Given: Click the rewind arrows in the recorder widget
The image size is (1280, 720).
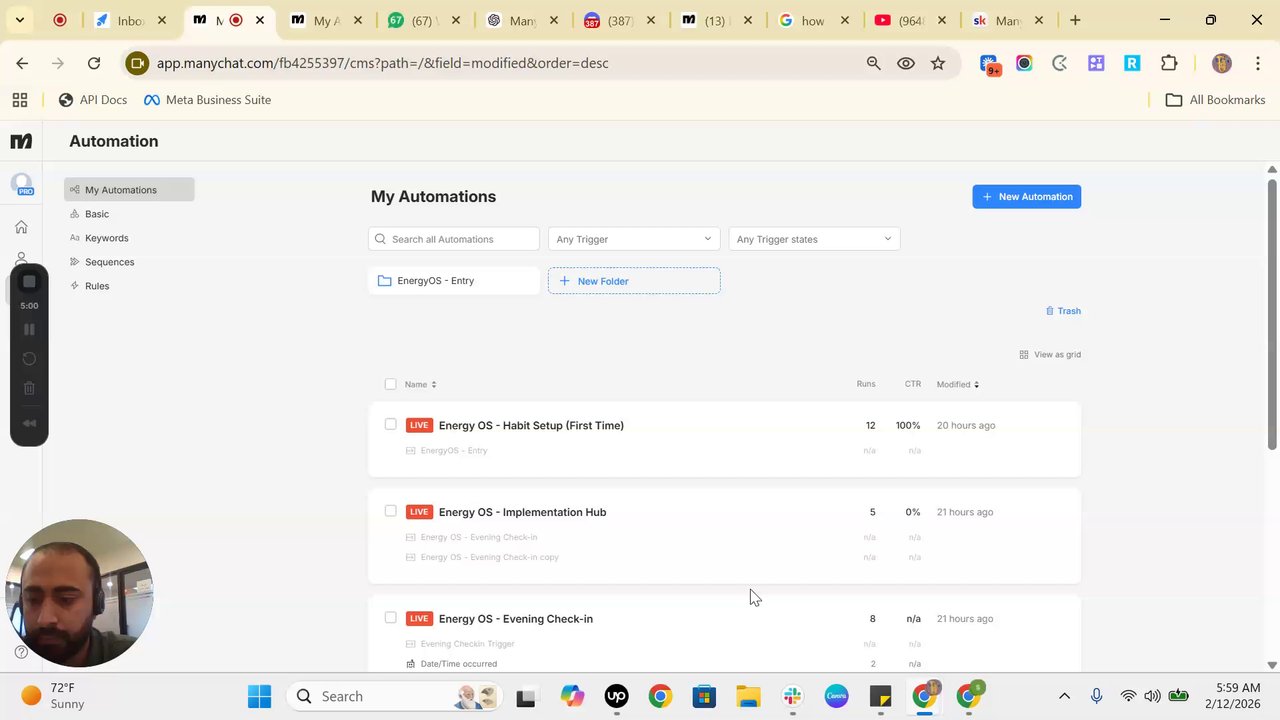Looking at the screenshot, I should pos(29,423).
